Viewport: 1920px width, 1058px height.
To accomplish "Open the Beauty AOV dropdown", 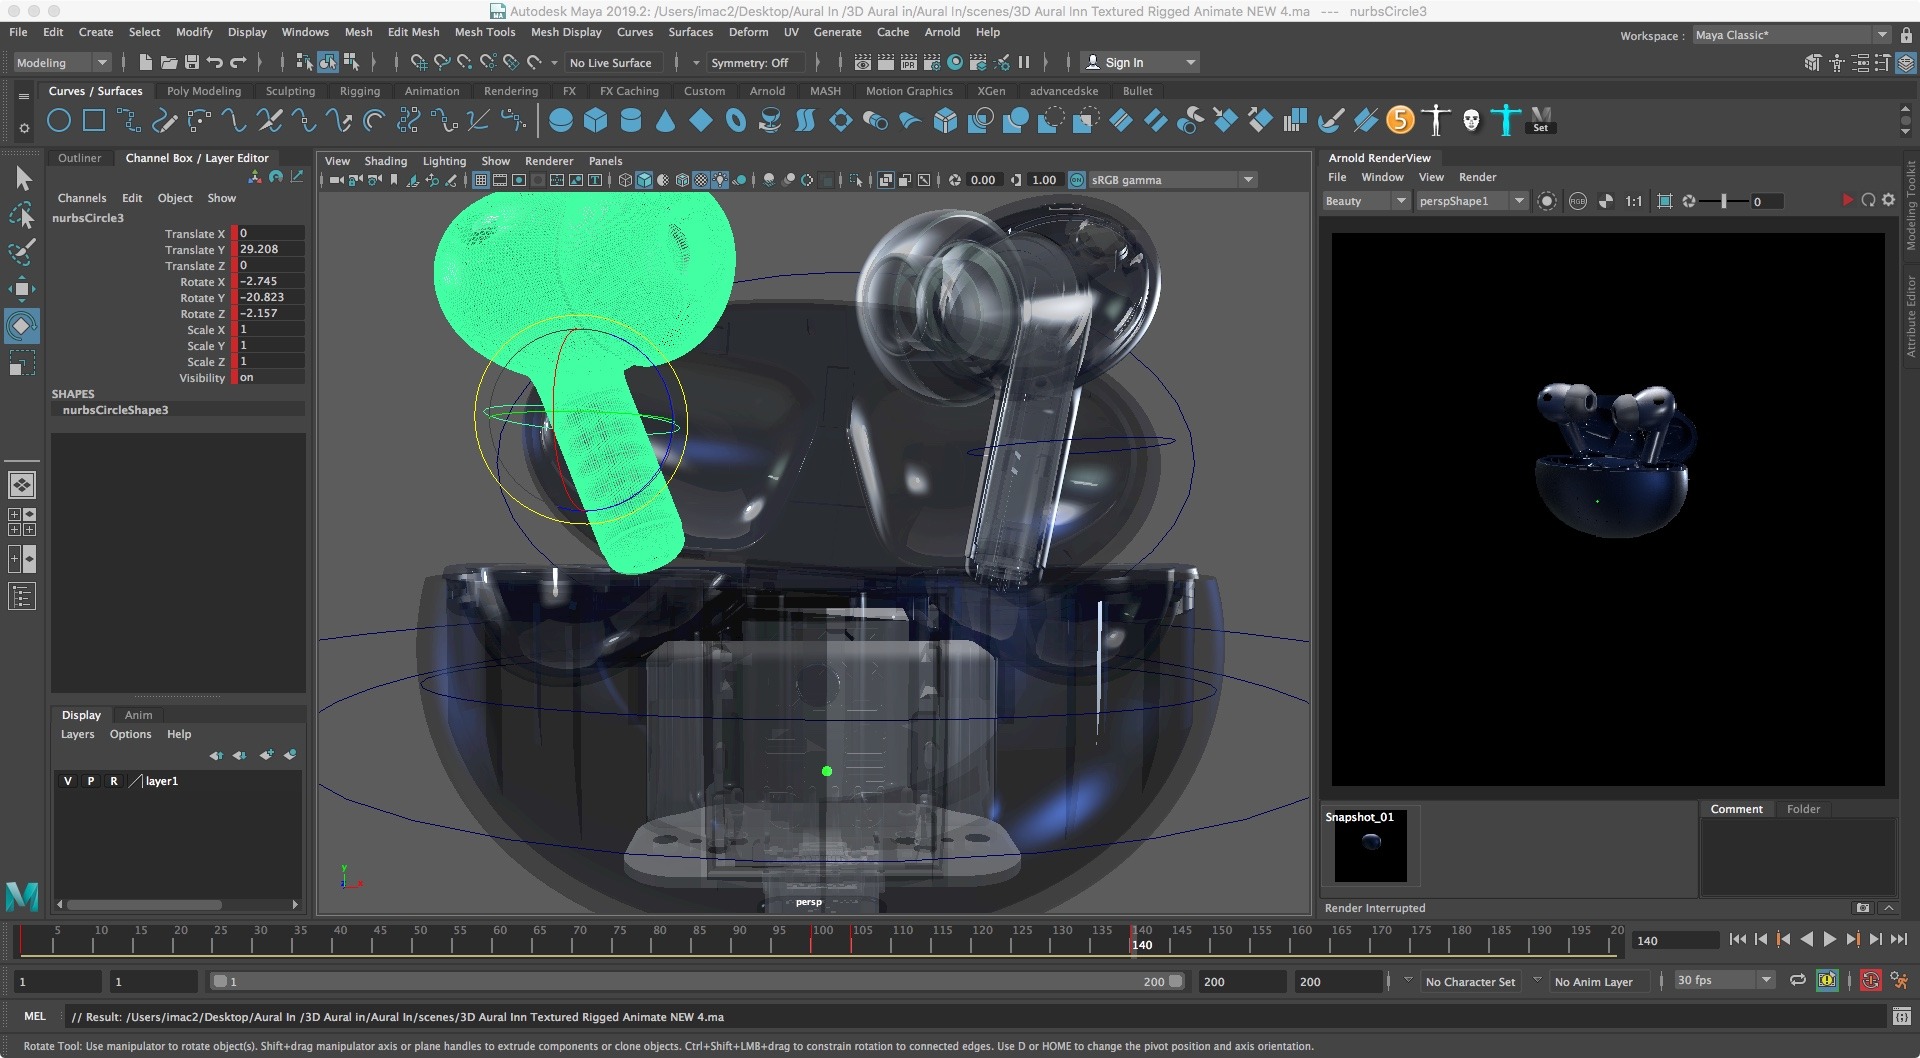I will (1365, 201).
